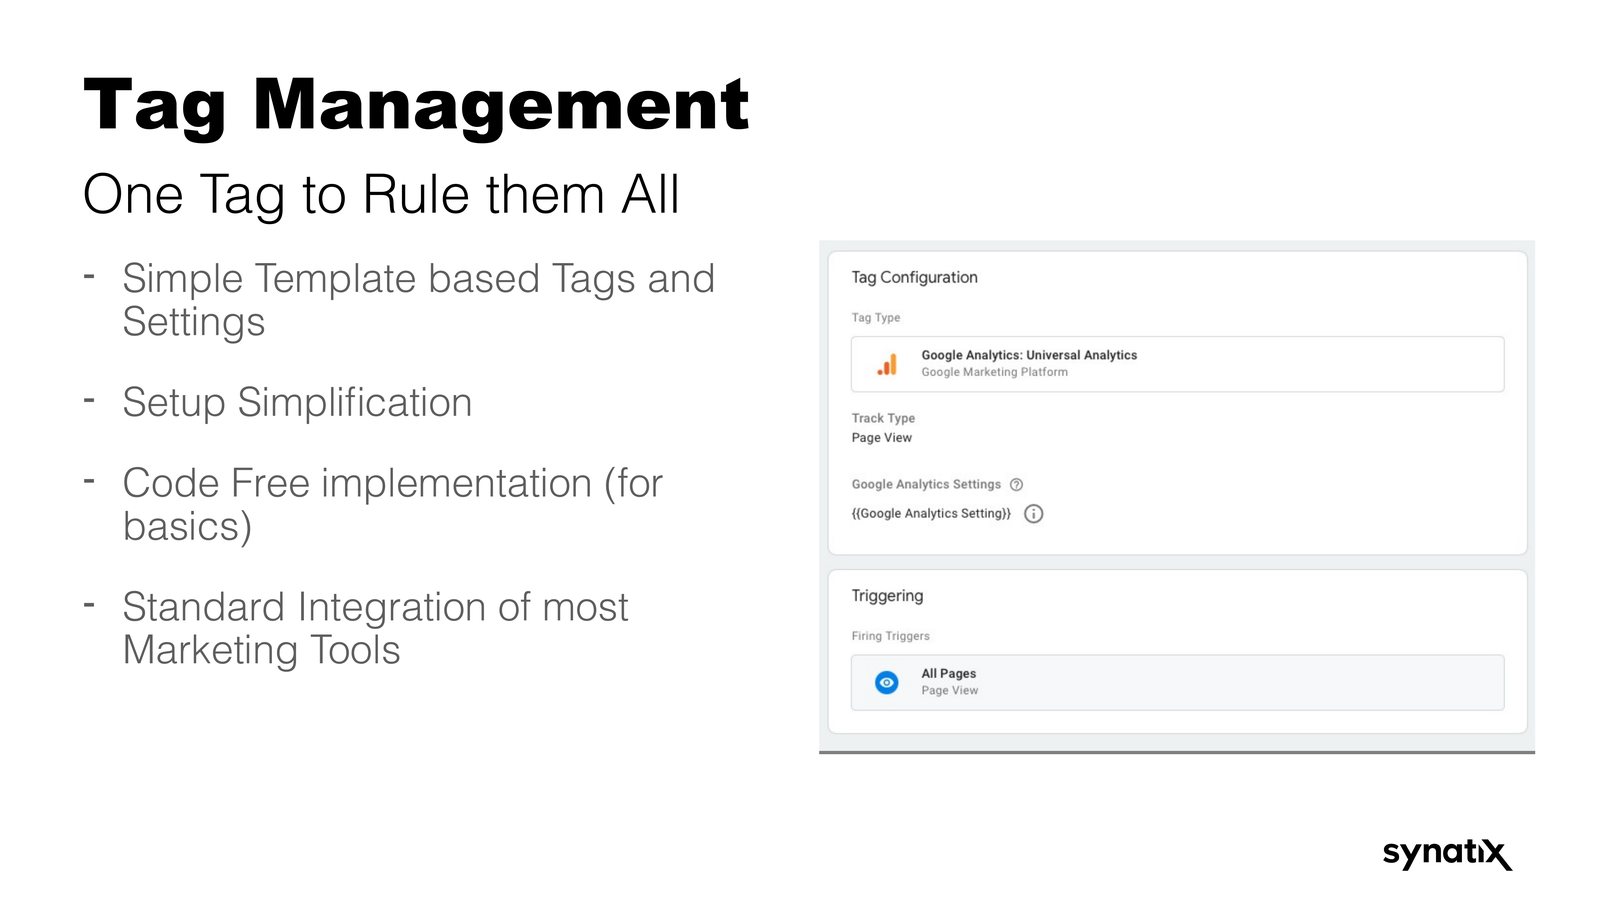Click the Tag Management slide title
The image size is (1600, 900).
click(416, 105)
